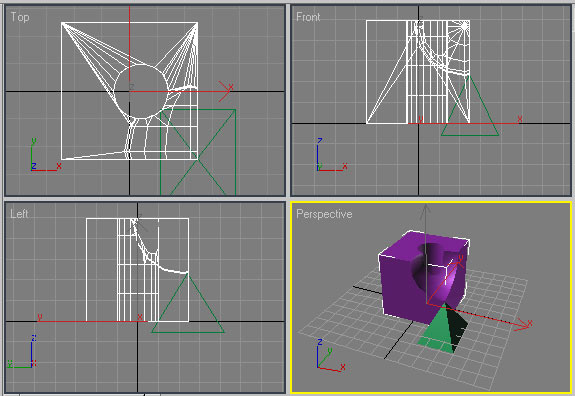Click the Top viewport label
Screen dimensions: 575x396
coord(20,17)
